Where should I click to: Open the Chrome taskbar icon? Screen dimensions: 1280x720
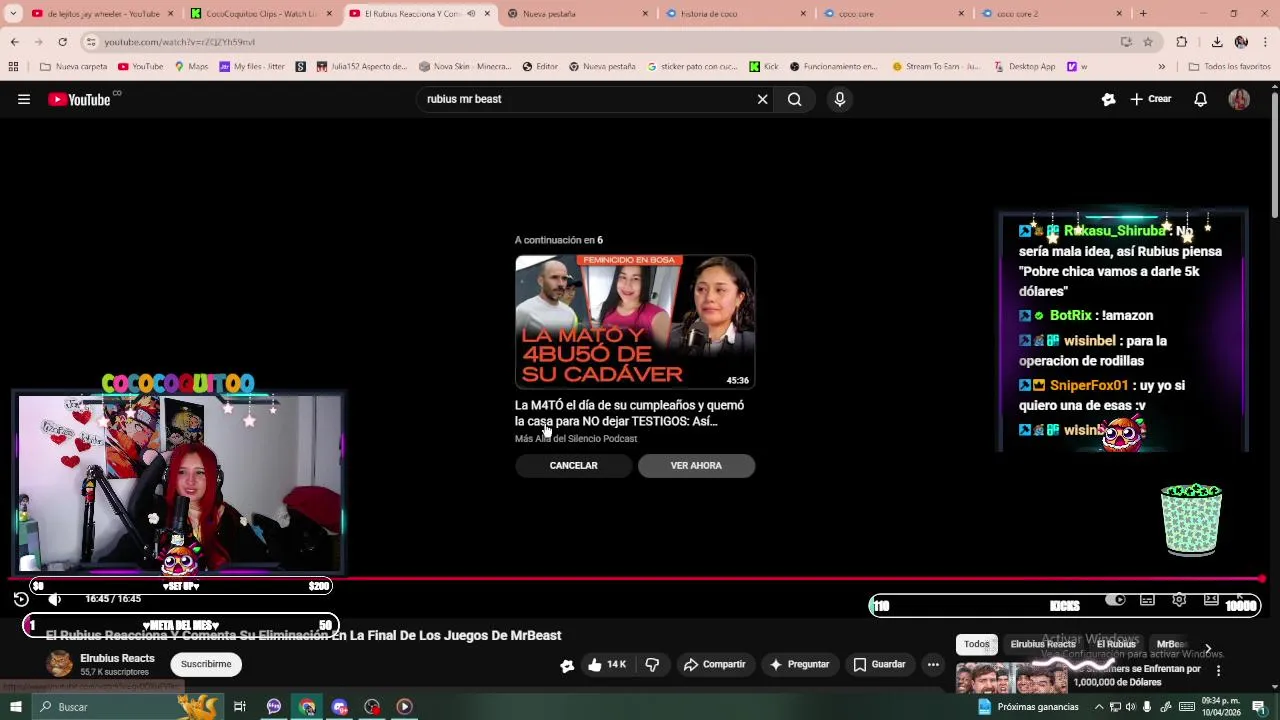[307, 707]
